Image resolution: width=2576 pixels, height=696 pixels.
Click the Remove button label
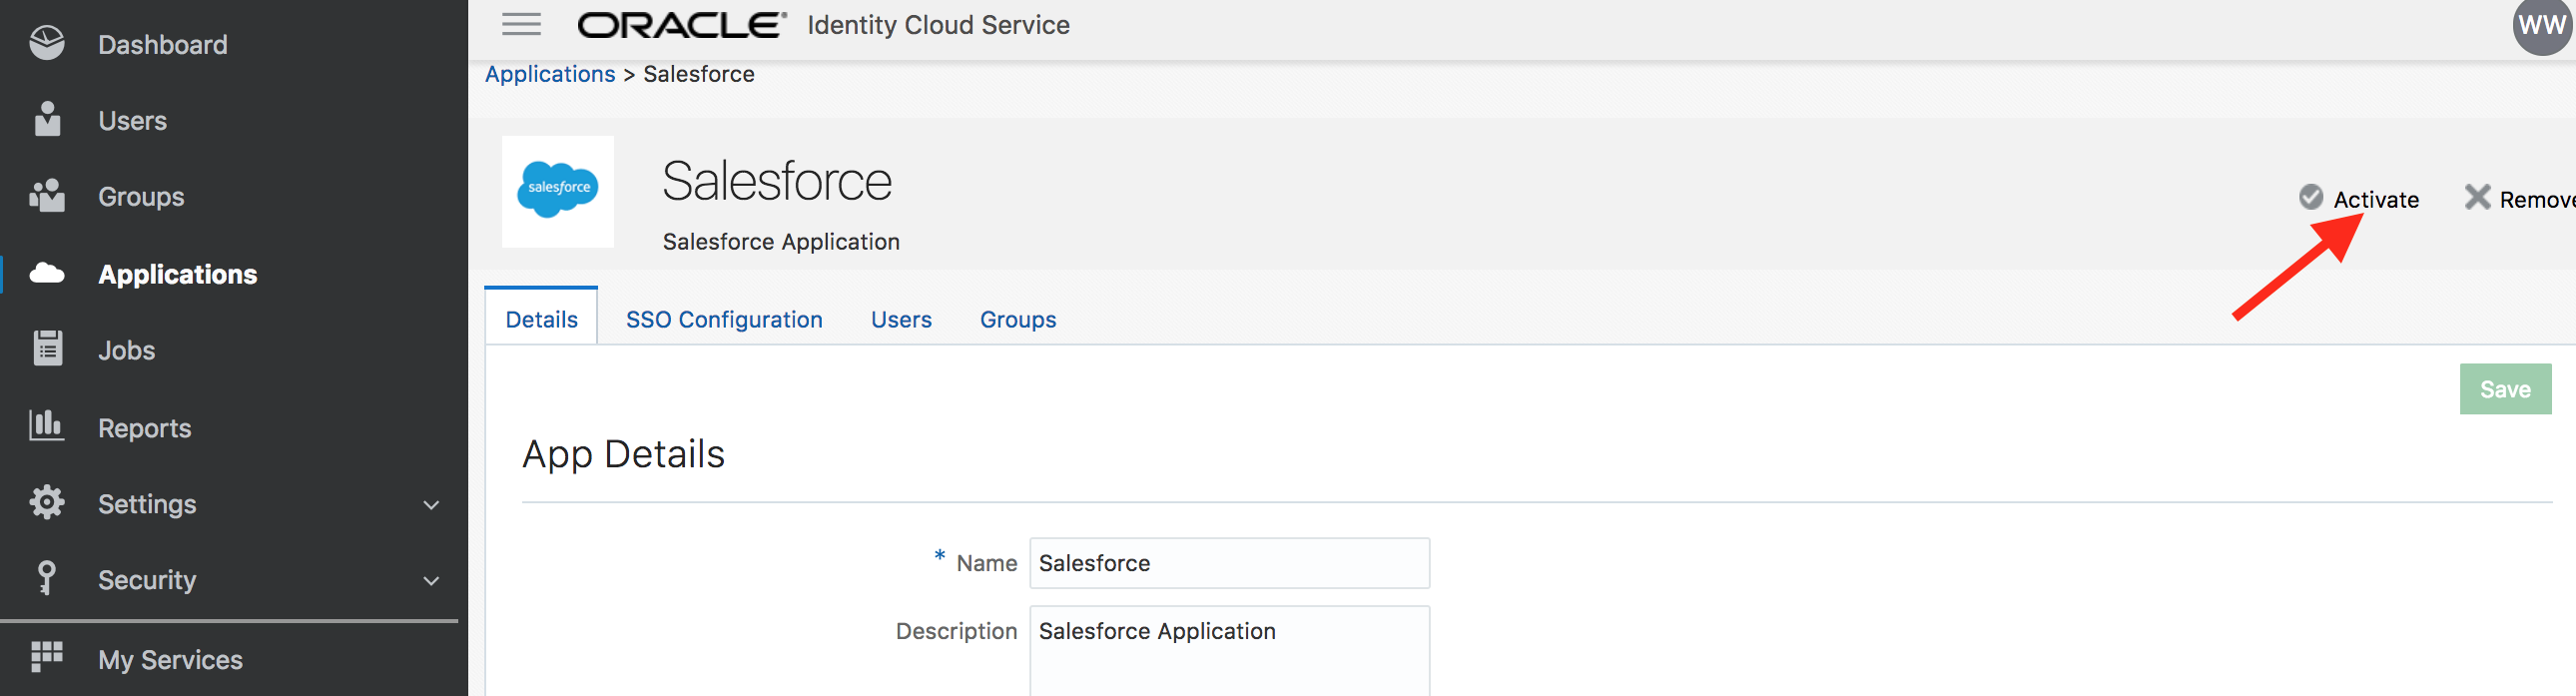coord(2537,199)
